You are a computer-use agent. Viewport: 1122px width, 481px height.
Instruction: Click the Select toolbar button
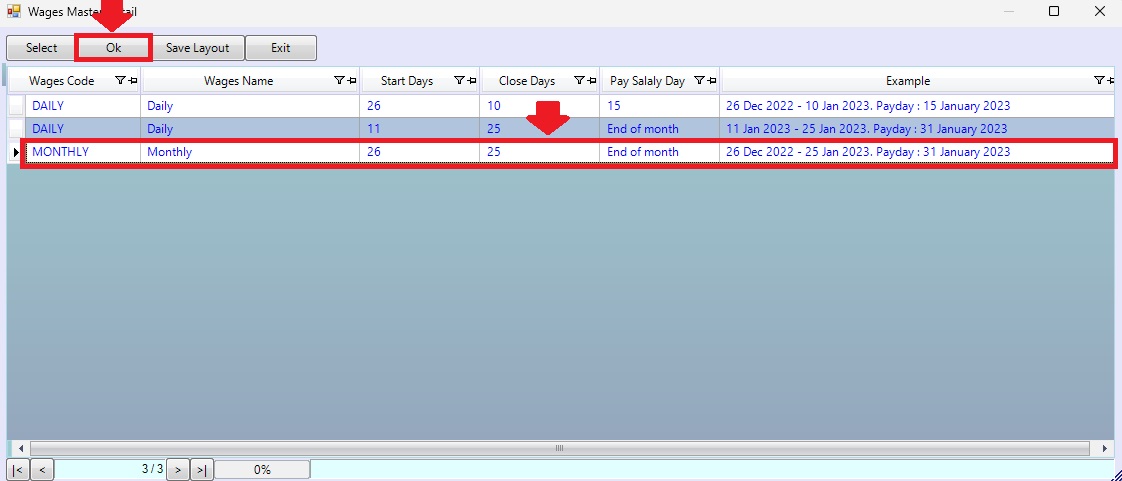click(41, 48)
